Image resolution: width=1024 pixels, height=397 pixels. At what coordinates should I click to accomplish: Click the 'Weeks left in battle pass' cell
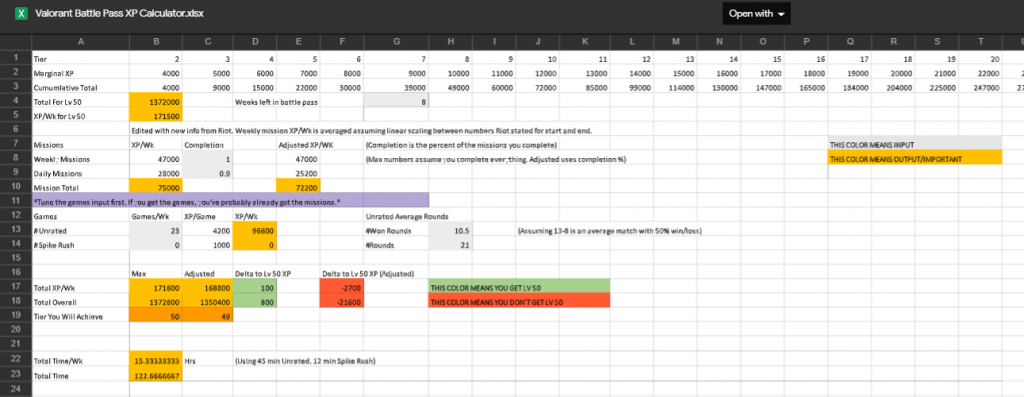(276, 102)
